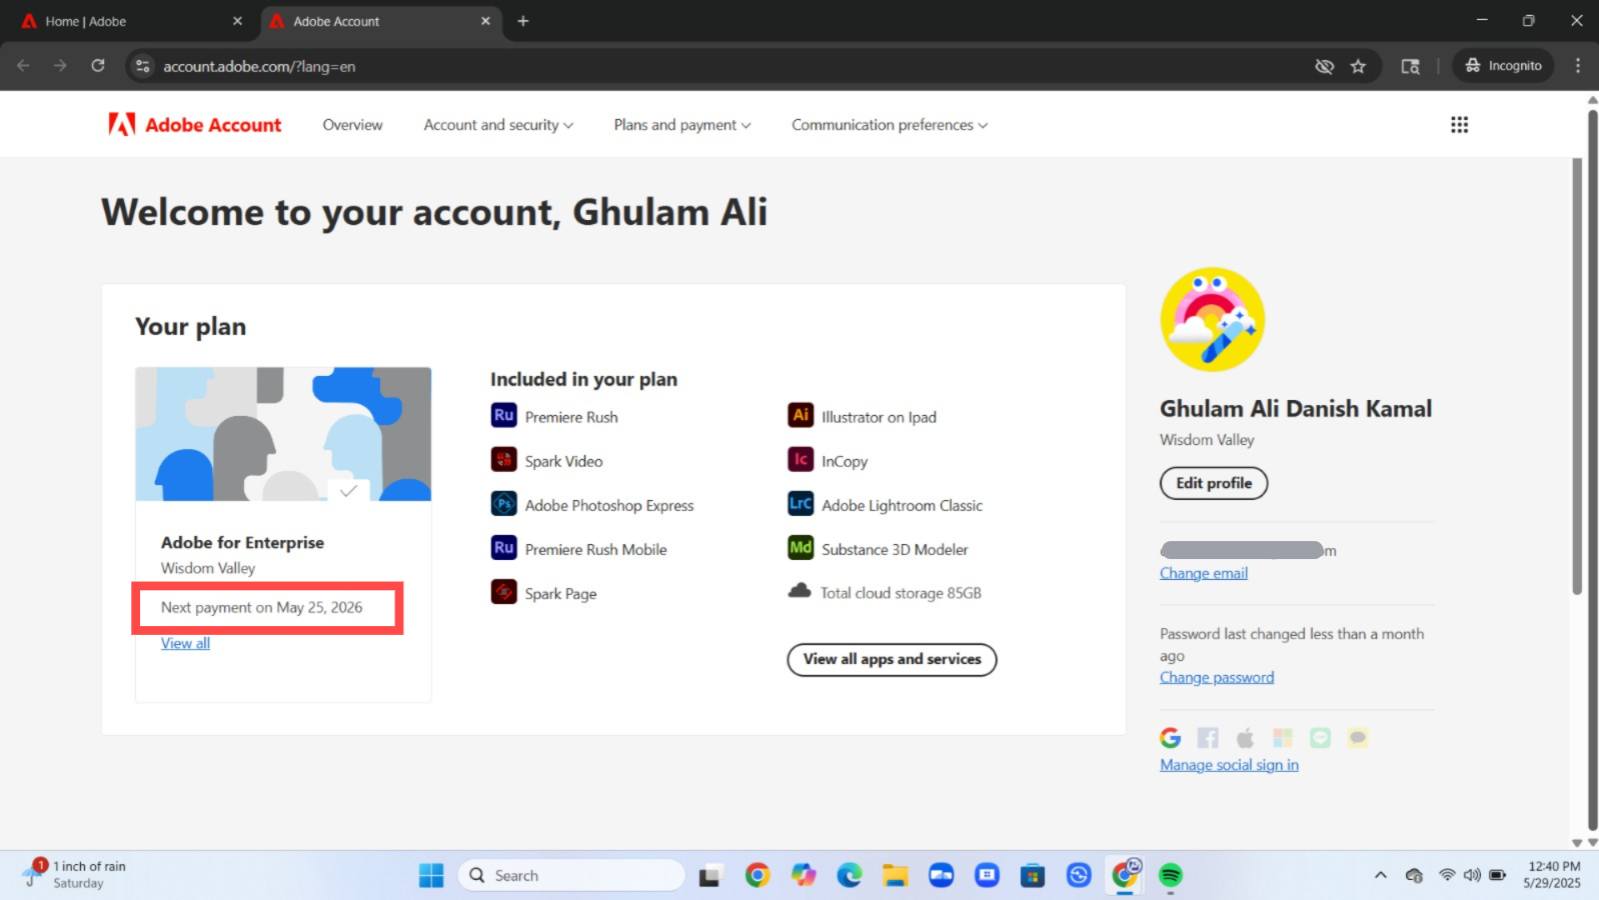This screenshot has height=900, width=1599.
Task: Click the Facebook social sign-in icon
Action: point(1208,738)
